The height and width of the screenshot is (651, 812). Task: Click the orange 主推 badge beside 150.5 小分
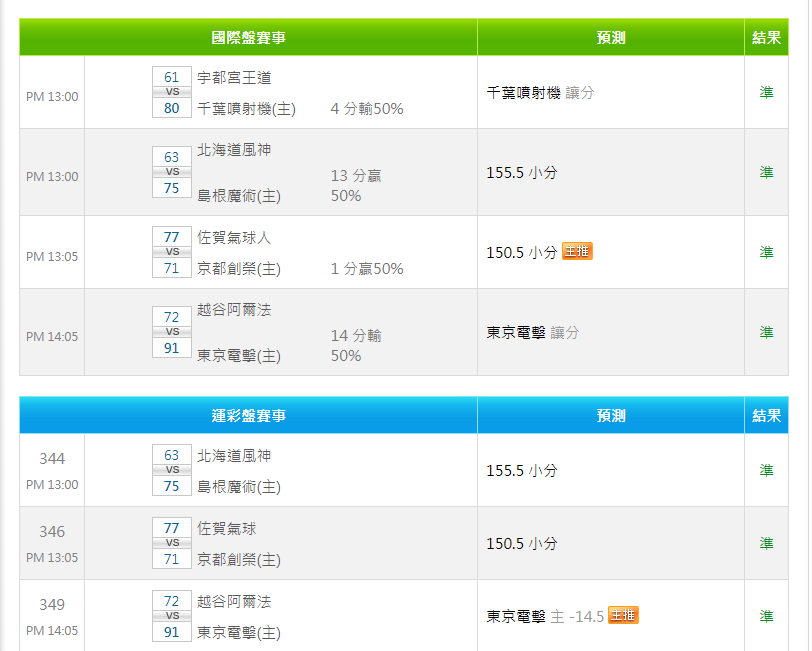click(577, 252)
